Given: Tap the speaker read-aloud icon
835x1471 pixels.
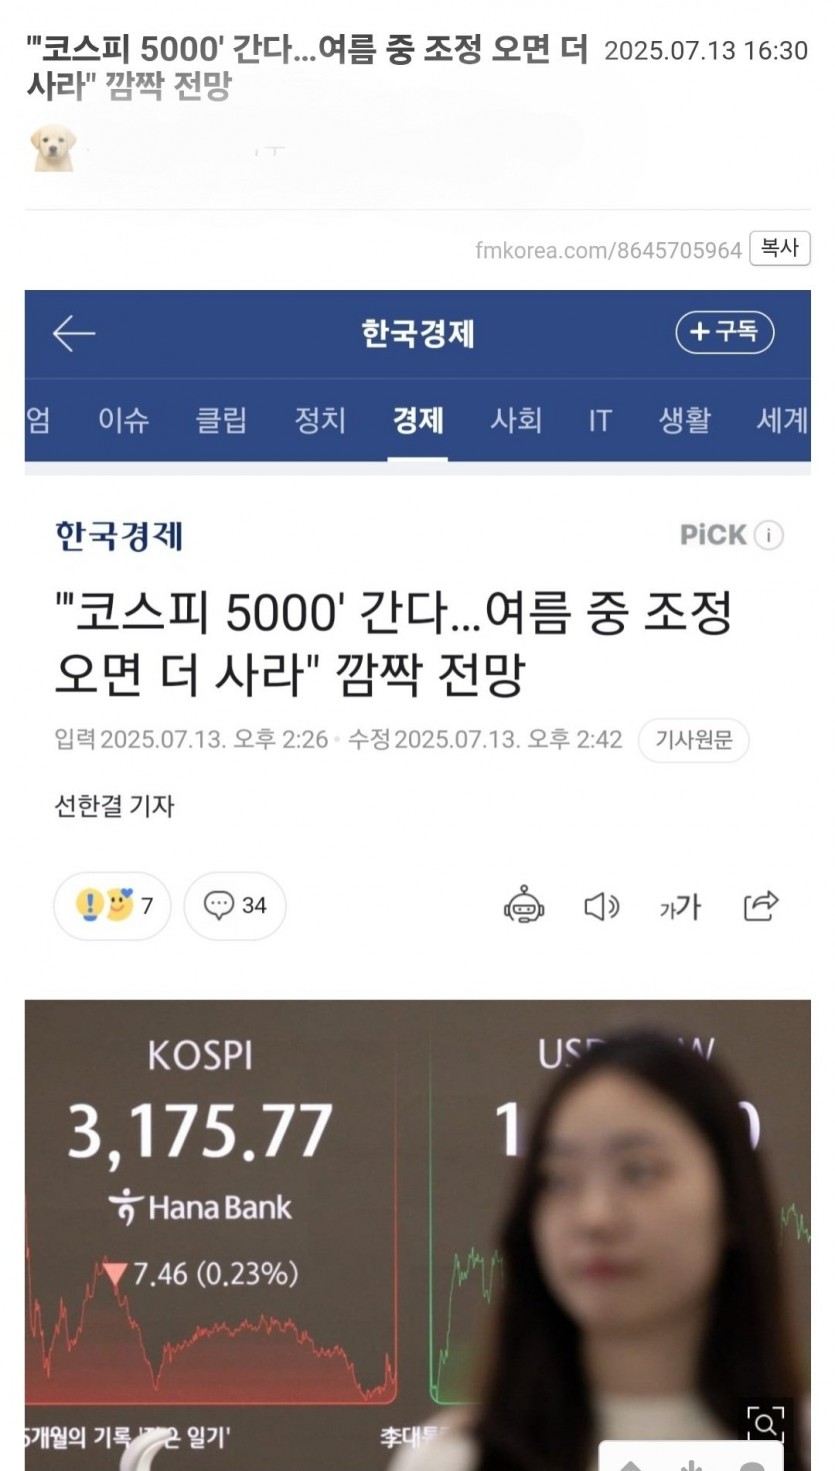Looking at the screenshot, I should 601,907.
